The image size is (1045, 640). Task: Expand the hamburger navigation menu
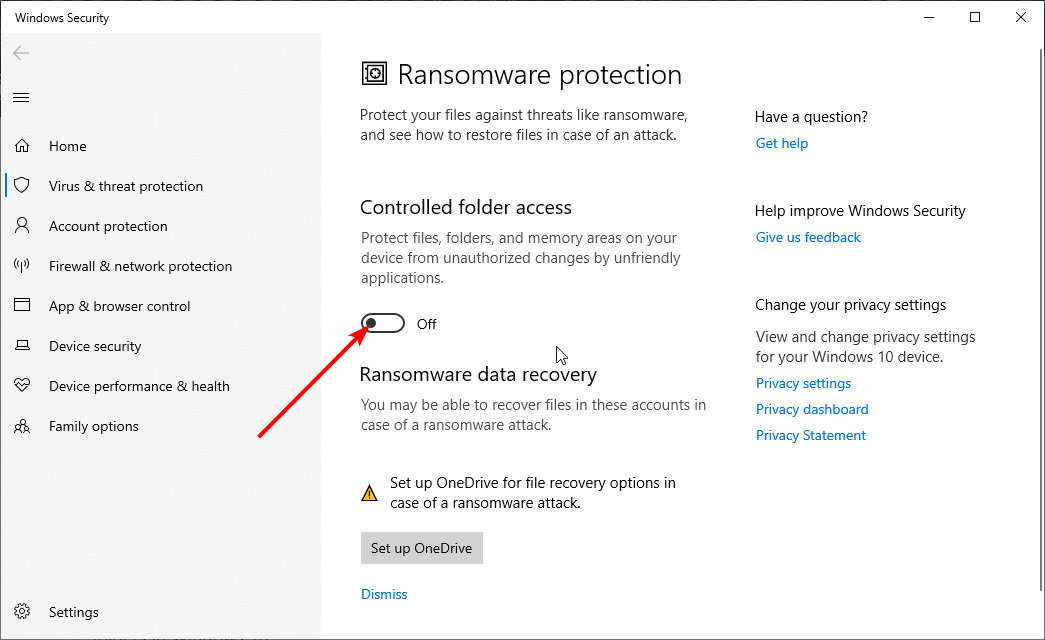pyautogui.click(x=21, y=97)
